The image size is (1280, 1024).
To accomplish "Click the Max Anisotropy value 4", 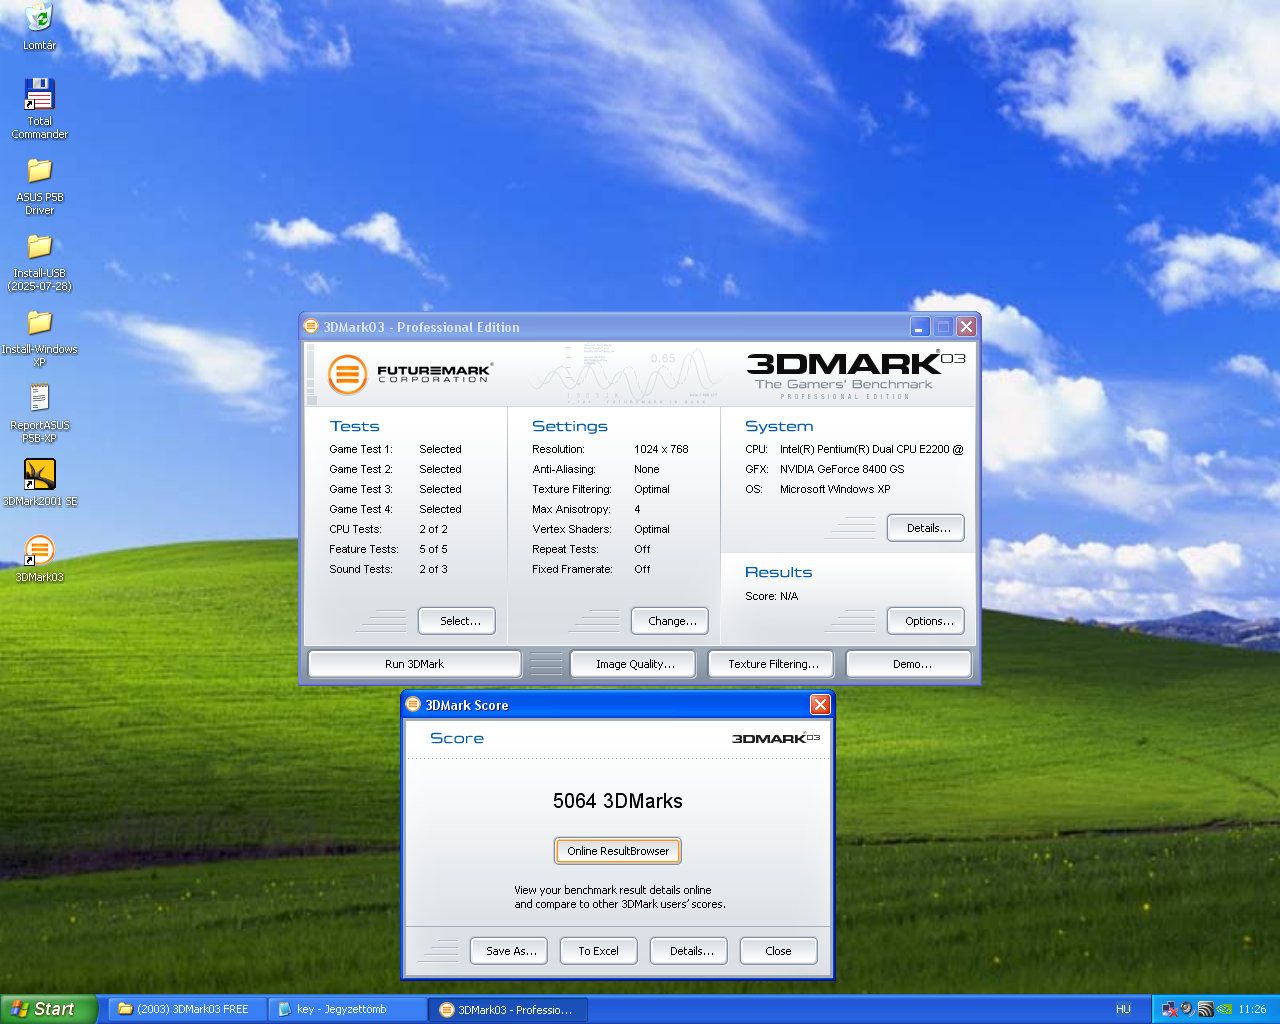I will pyautogui.click(x=637, y=509).
